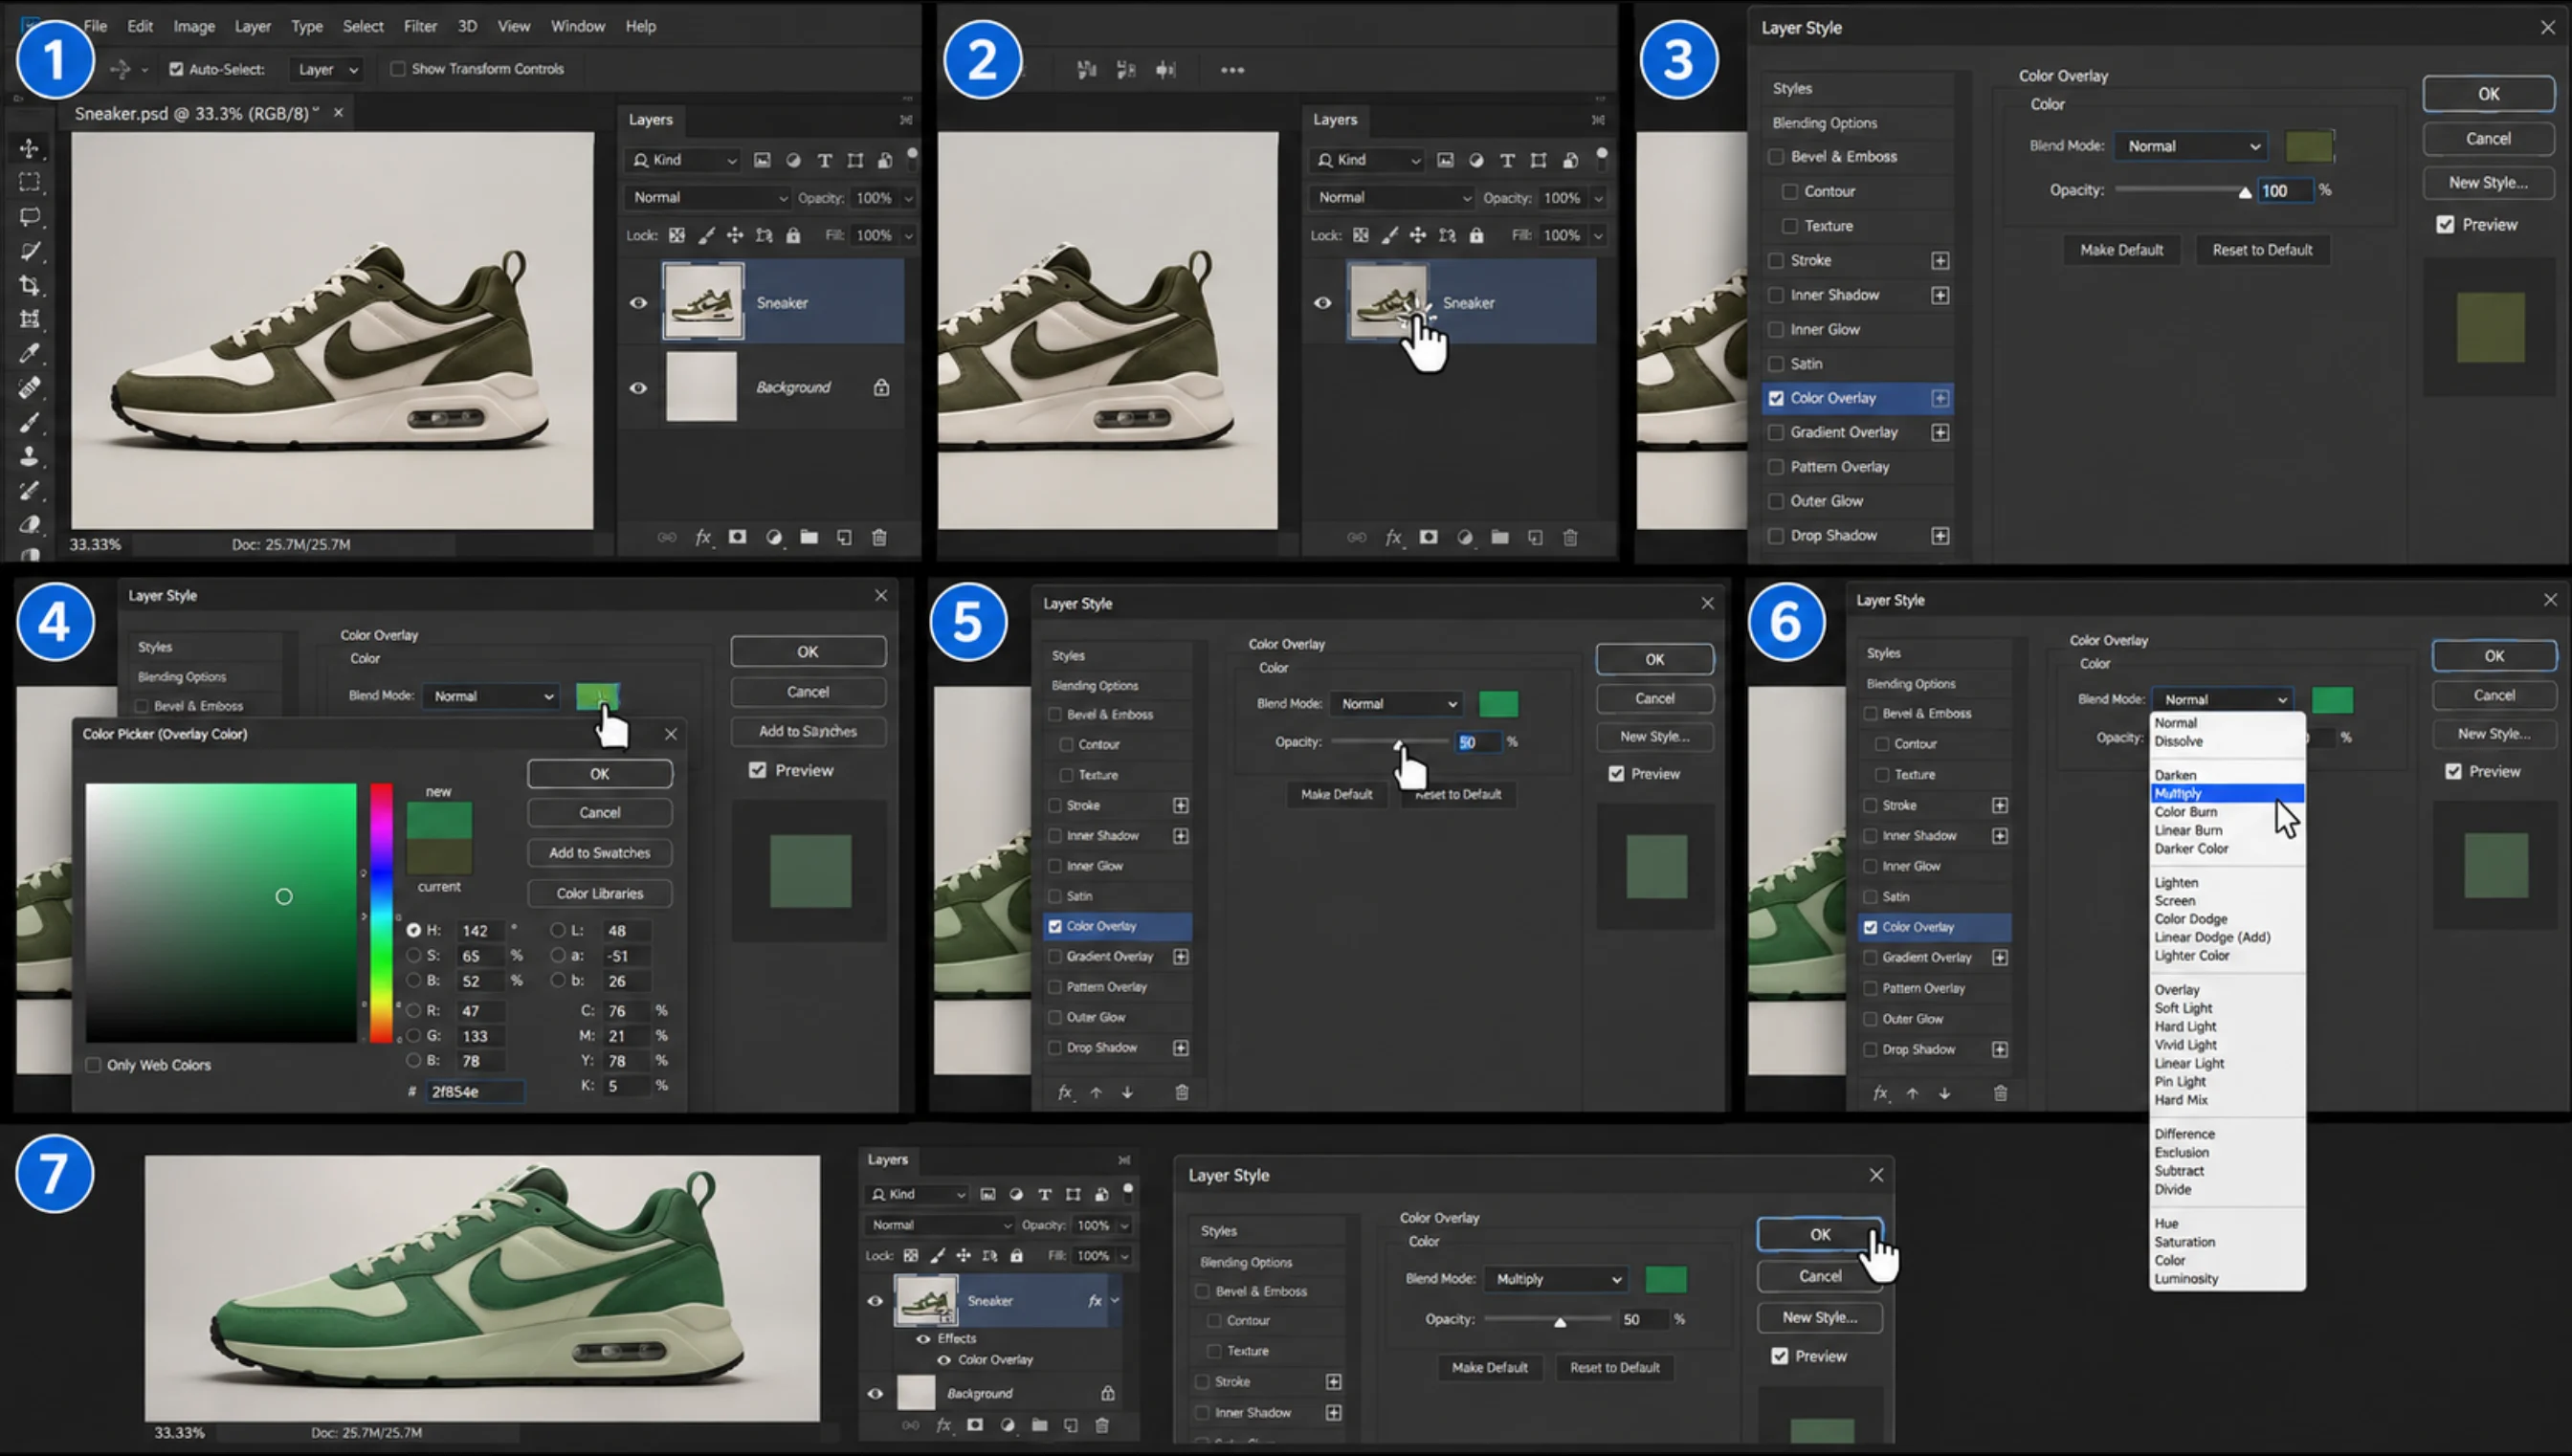Select the Lasso tool
Image resolution: width=2572 pixels, height=1456 pixels.
point(29,217)
